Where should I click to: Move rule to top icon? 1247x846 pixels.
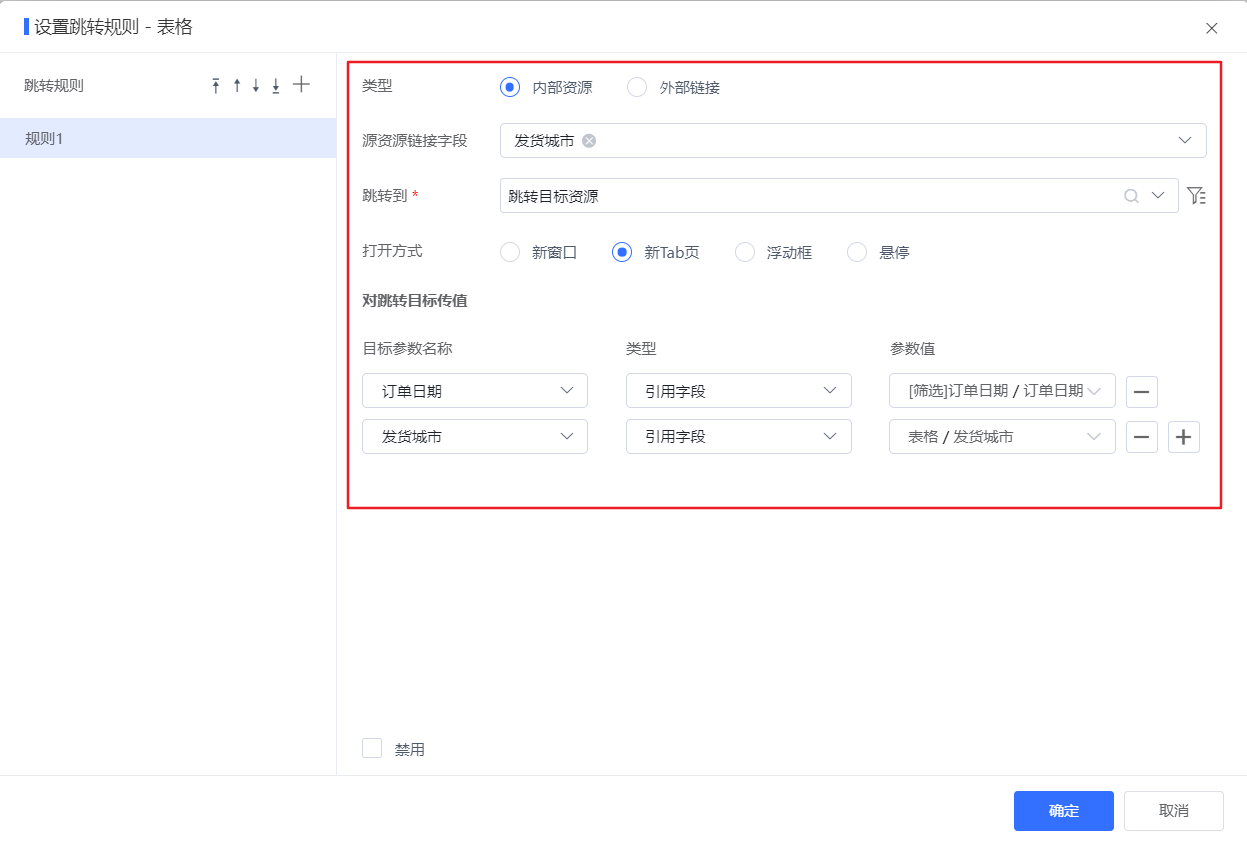click(216, 86)
